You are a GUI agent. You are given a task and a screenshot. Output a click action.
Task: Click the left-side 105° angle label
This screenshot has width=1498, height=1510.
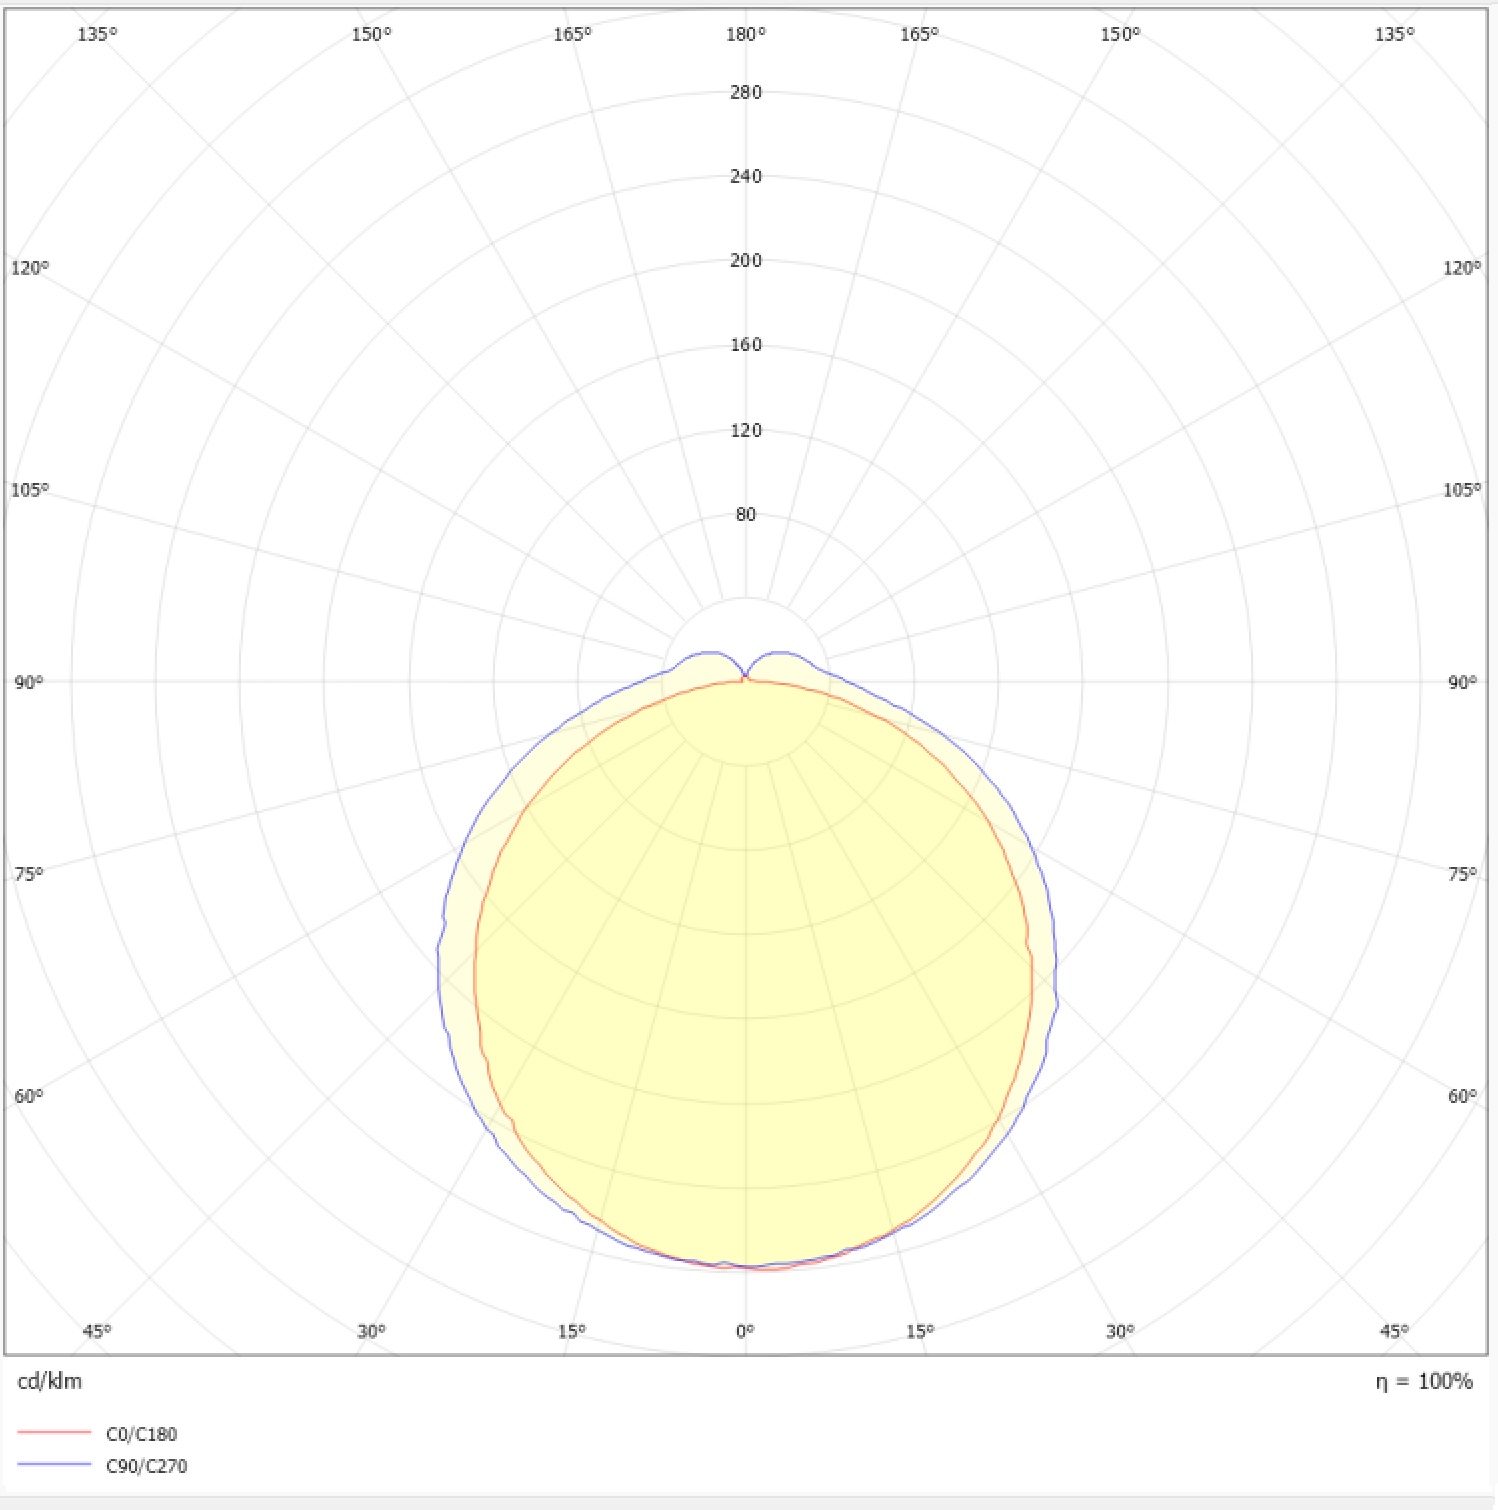[30, 490]
